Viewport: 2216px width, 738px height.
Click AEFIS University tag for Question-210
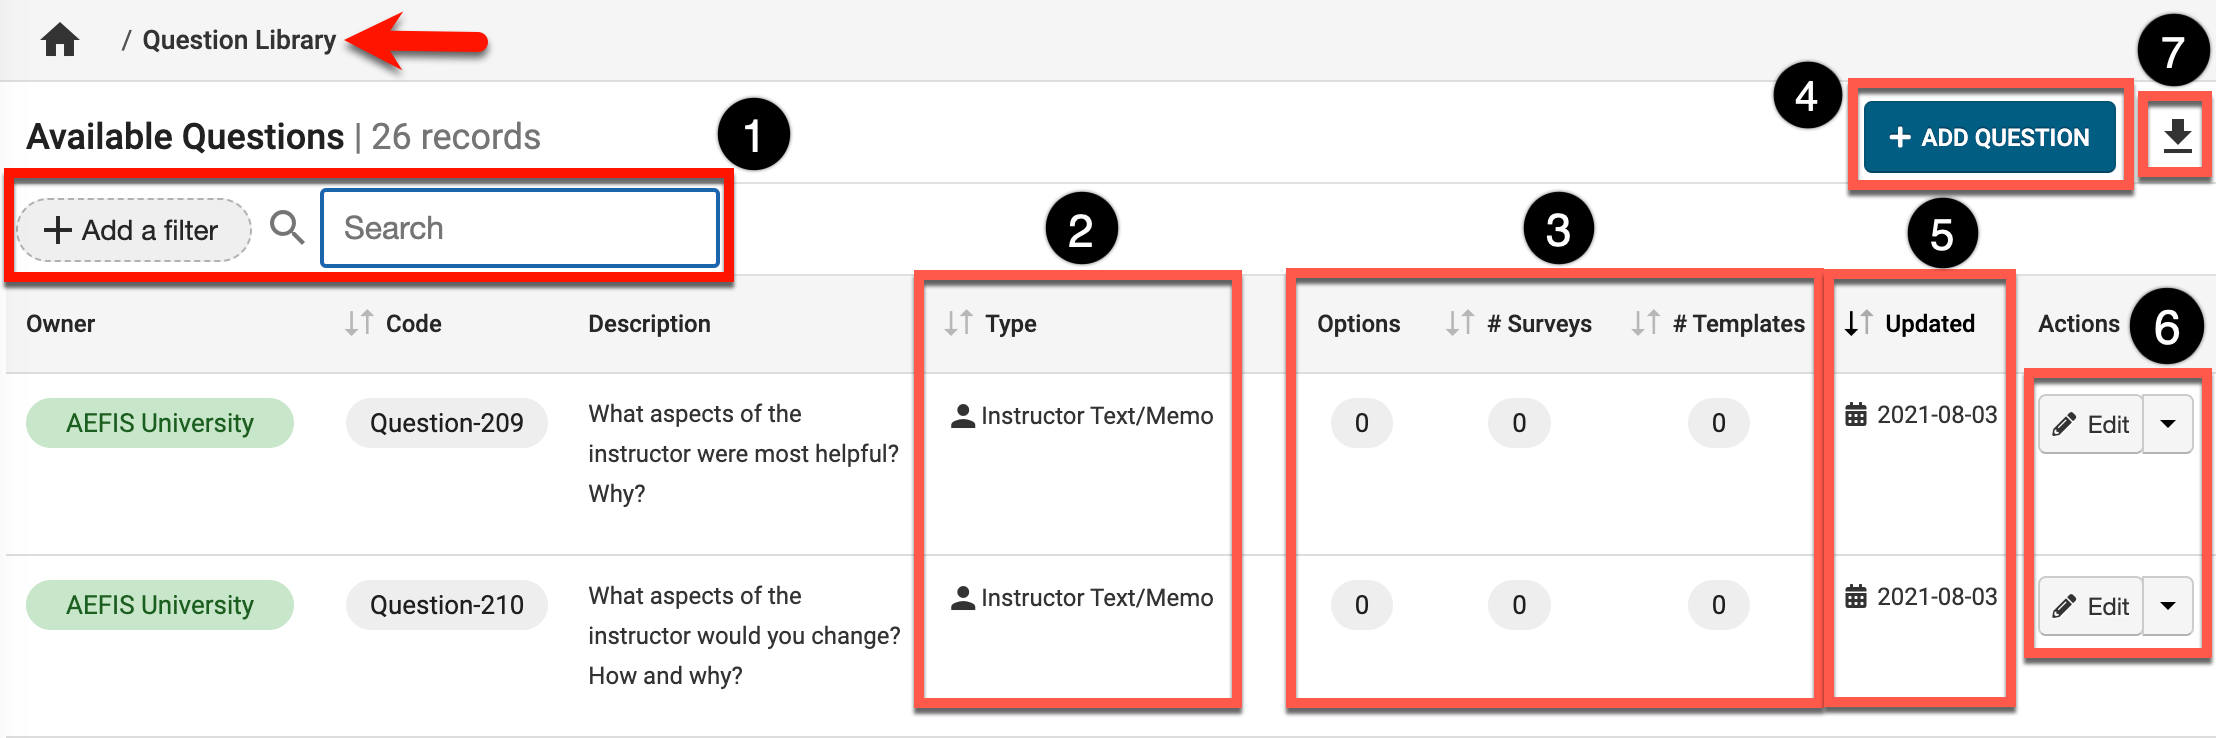160,605
